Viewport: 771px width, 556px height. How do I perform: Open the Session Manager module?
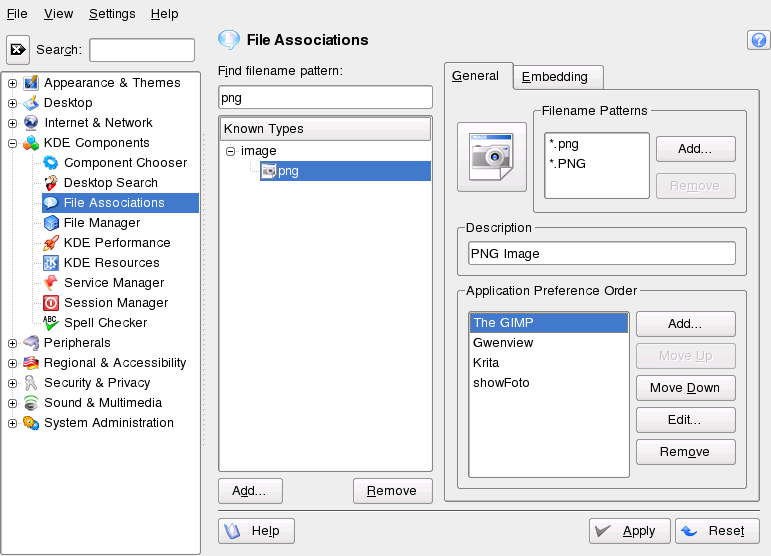(115, 303)
